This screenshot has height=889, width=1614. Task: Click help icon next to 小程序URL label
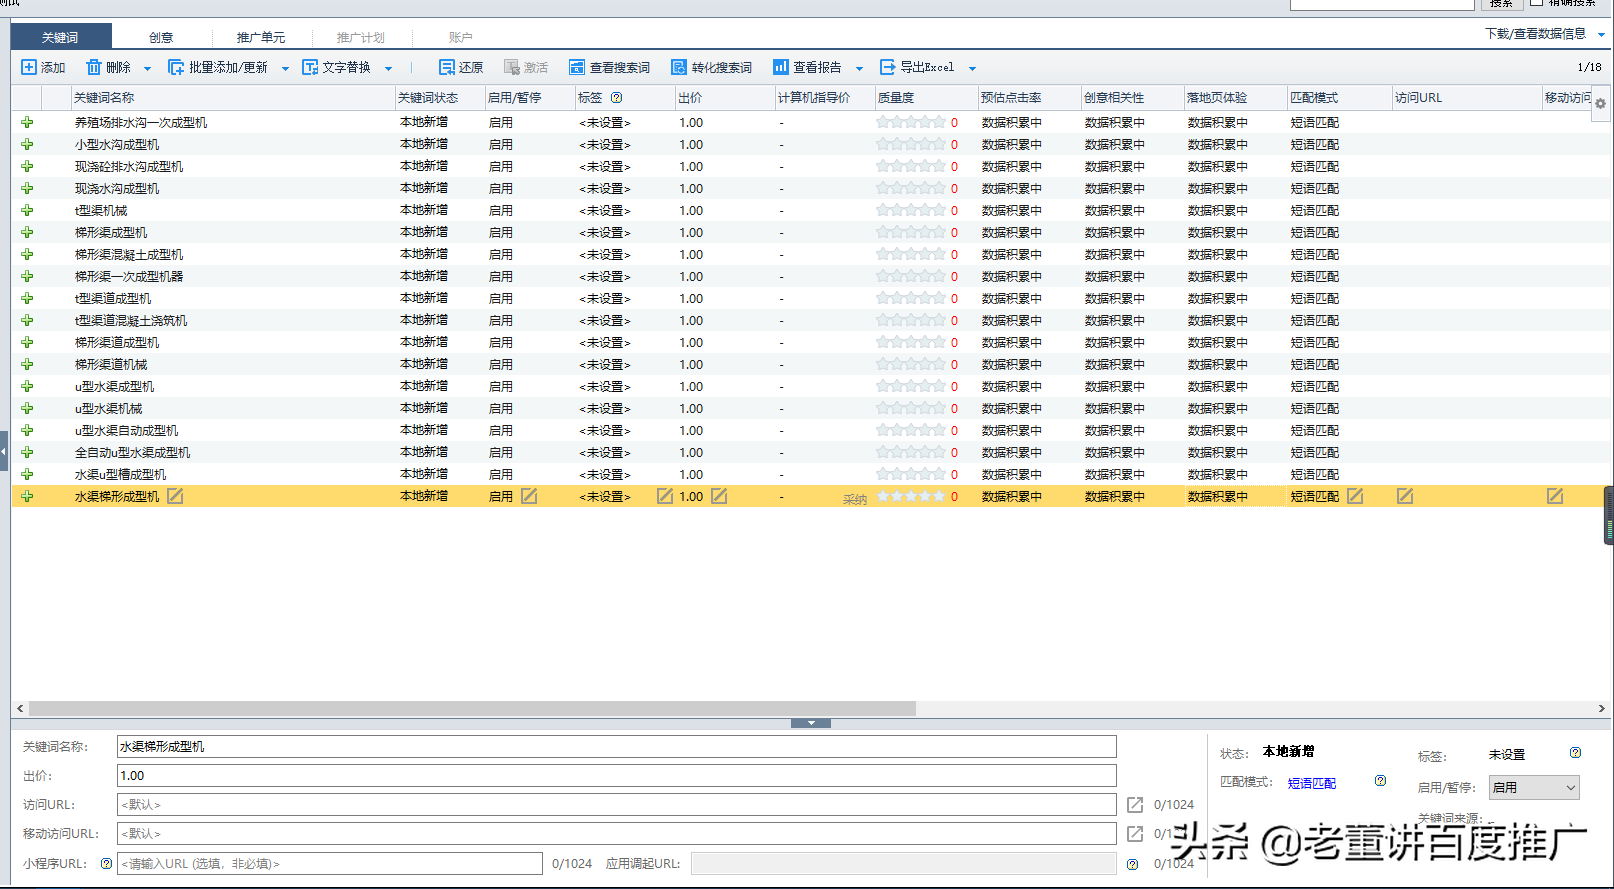tap(106, 863)
